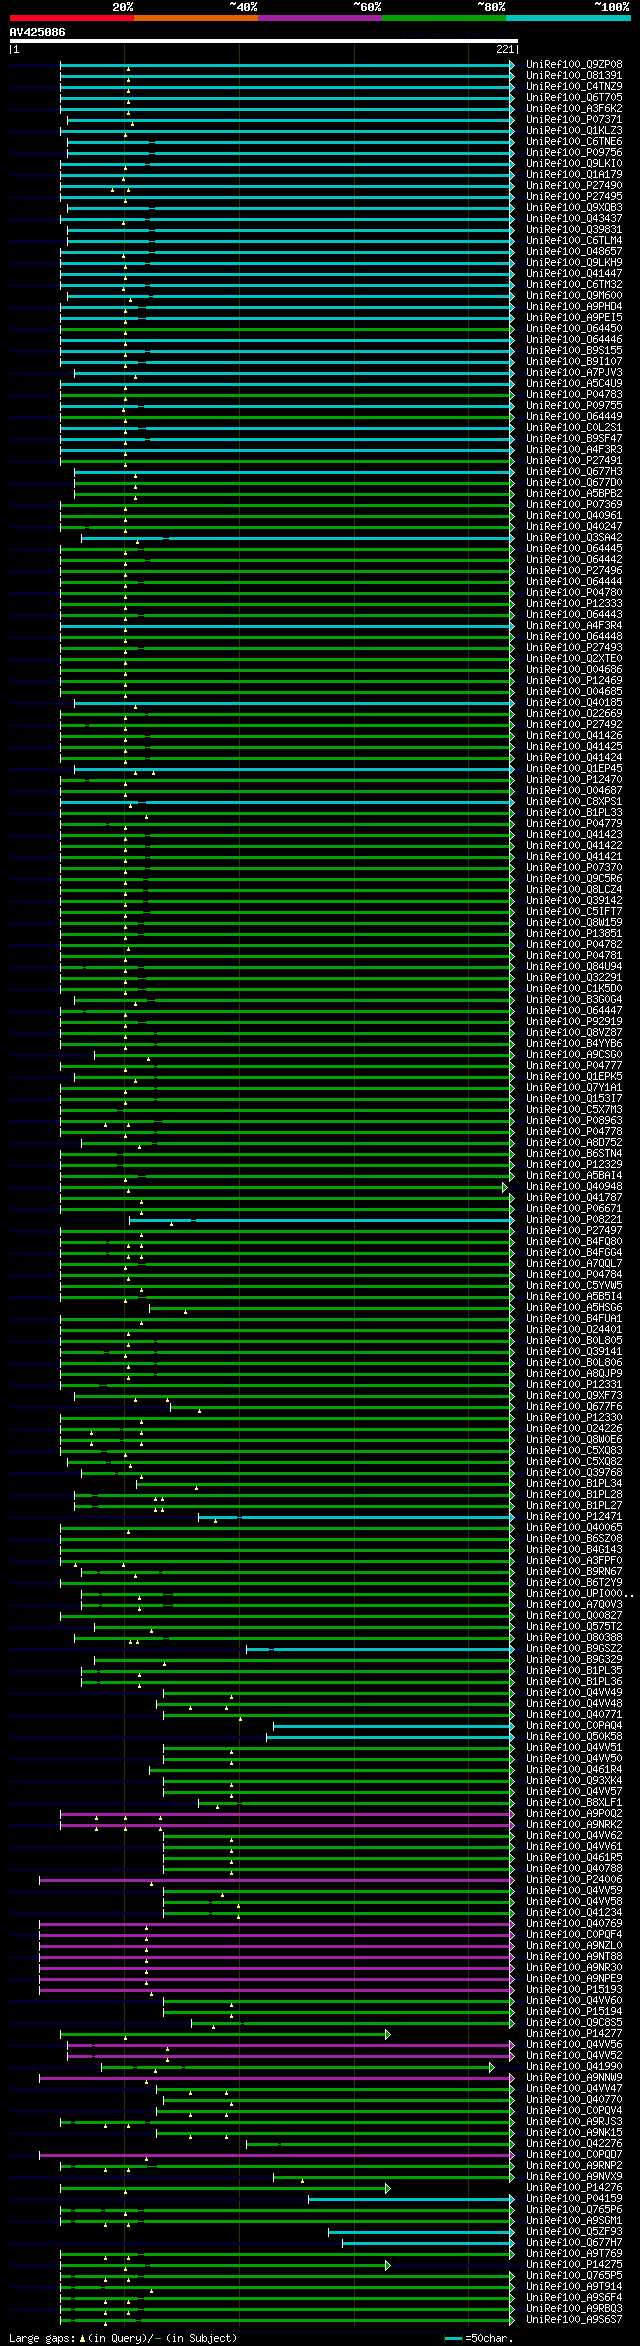The image size is (640, 2346).
Task: Click the UniRef100_Q43437 label
Action: point(574,218)
